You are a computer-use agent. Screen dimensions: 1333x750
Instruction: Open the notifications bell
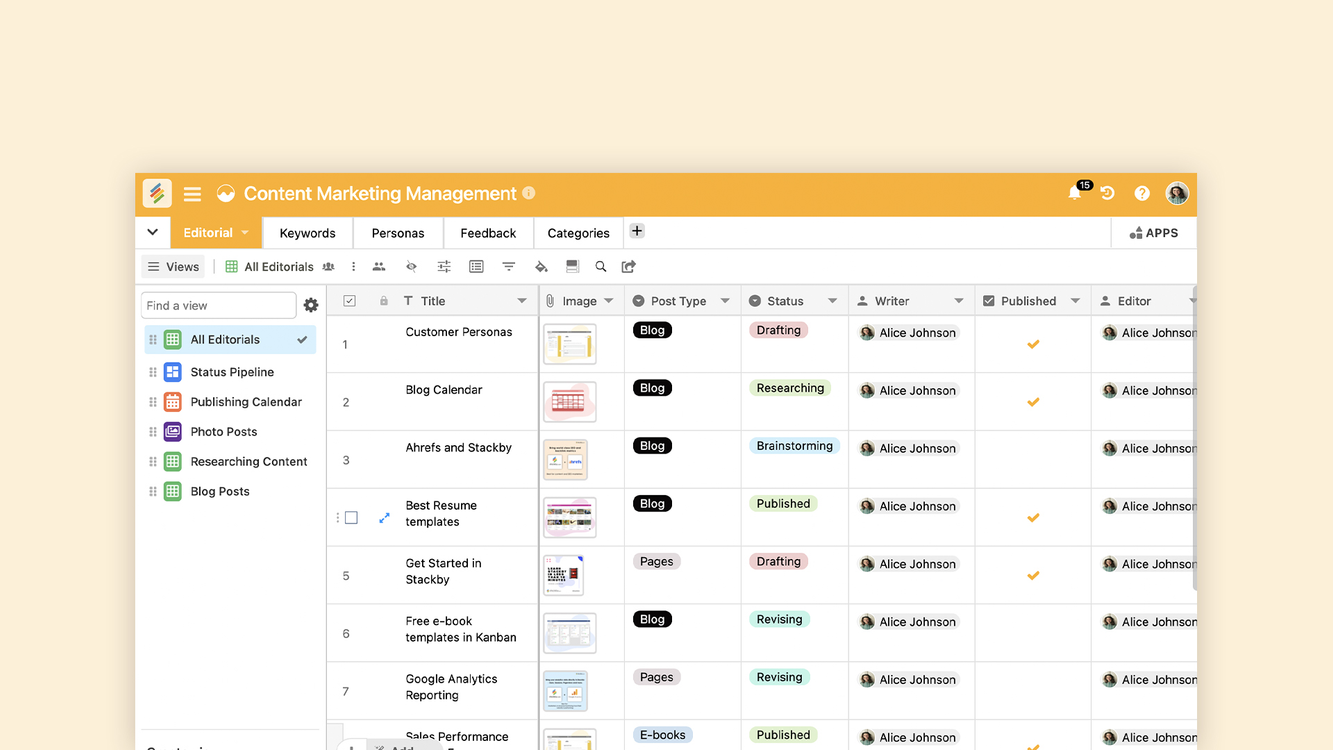tap(1075, 193)
